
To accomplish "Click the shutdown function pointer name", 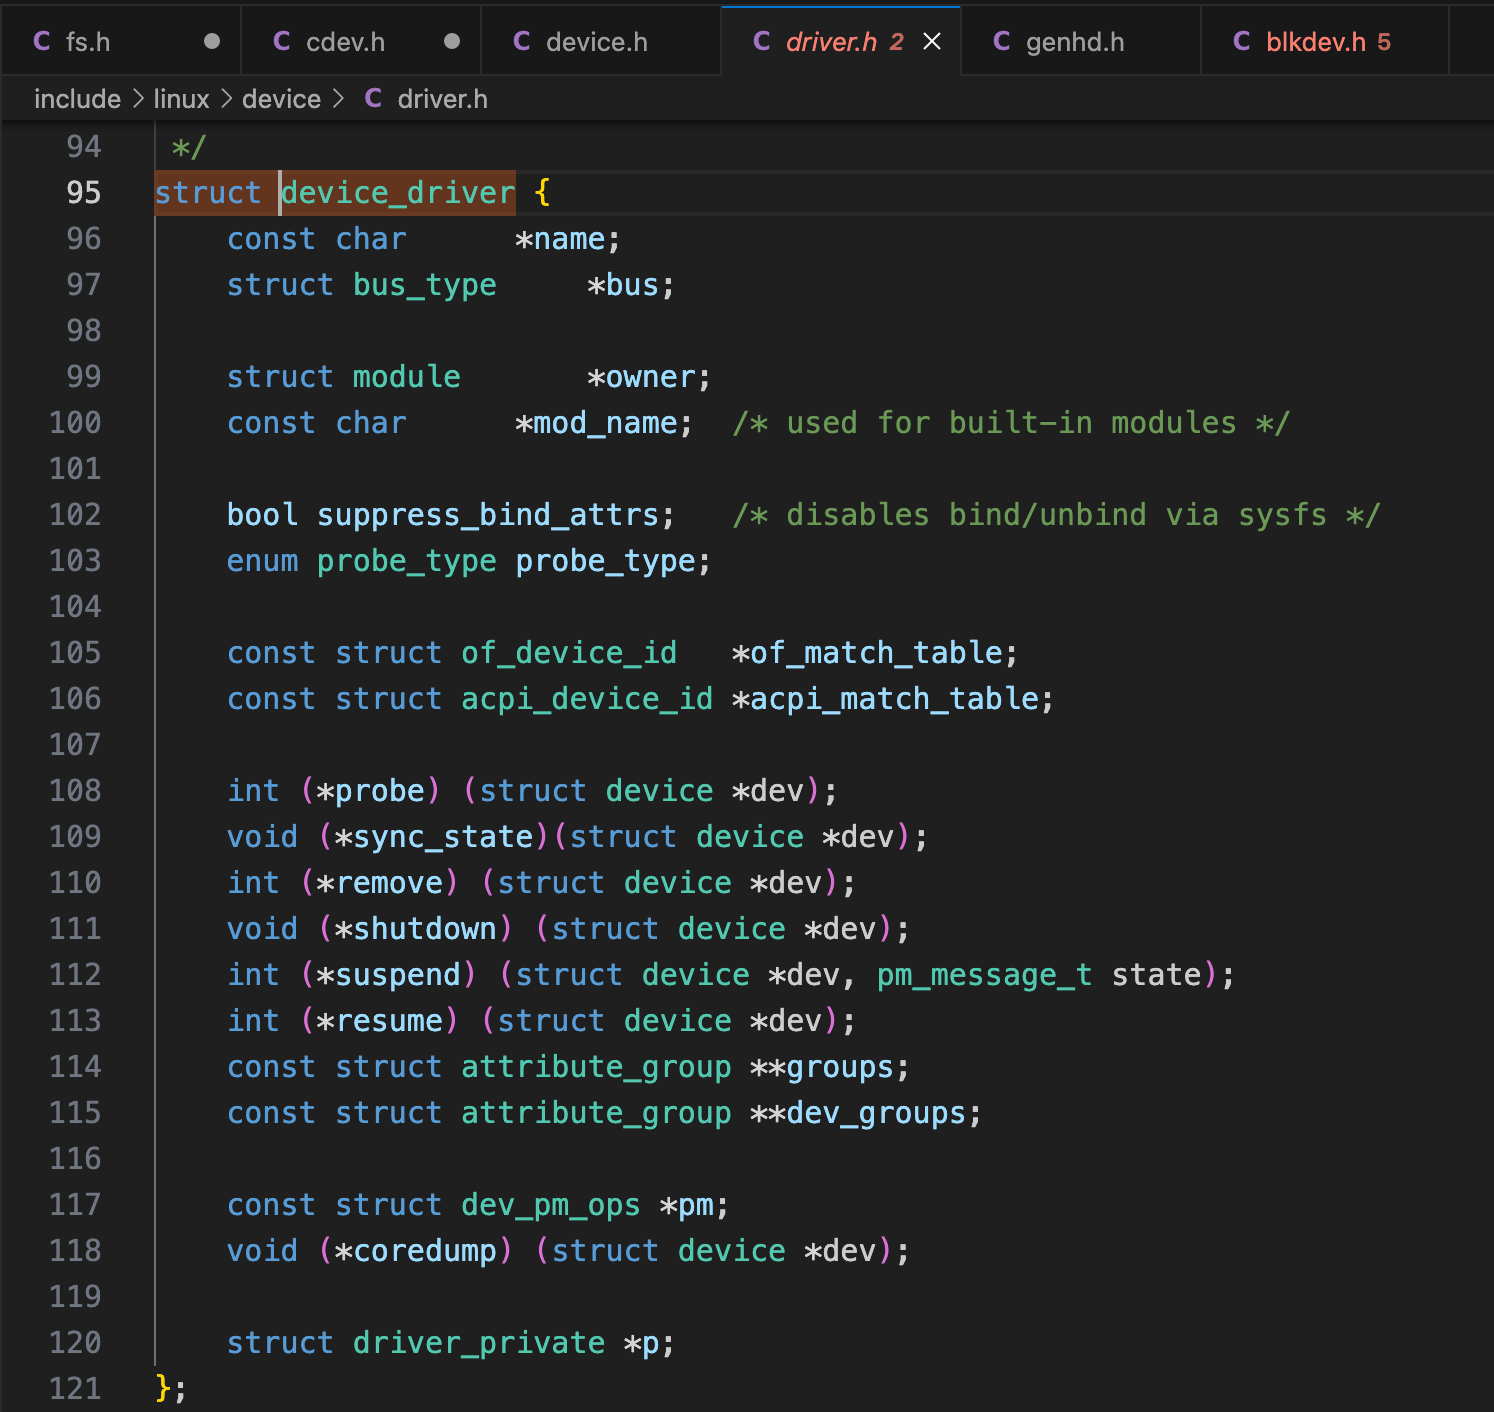I will (x=425, y=929).
